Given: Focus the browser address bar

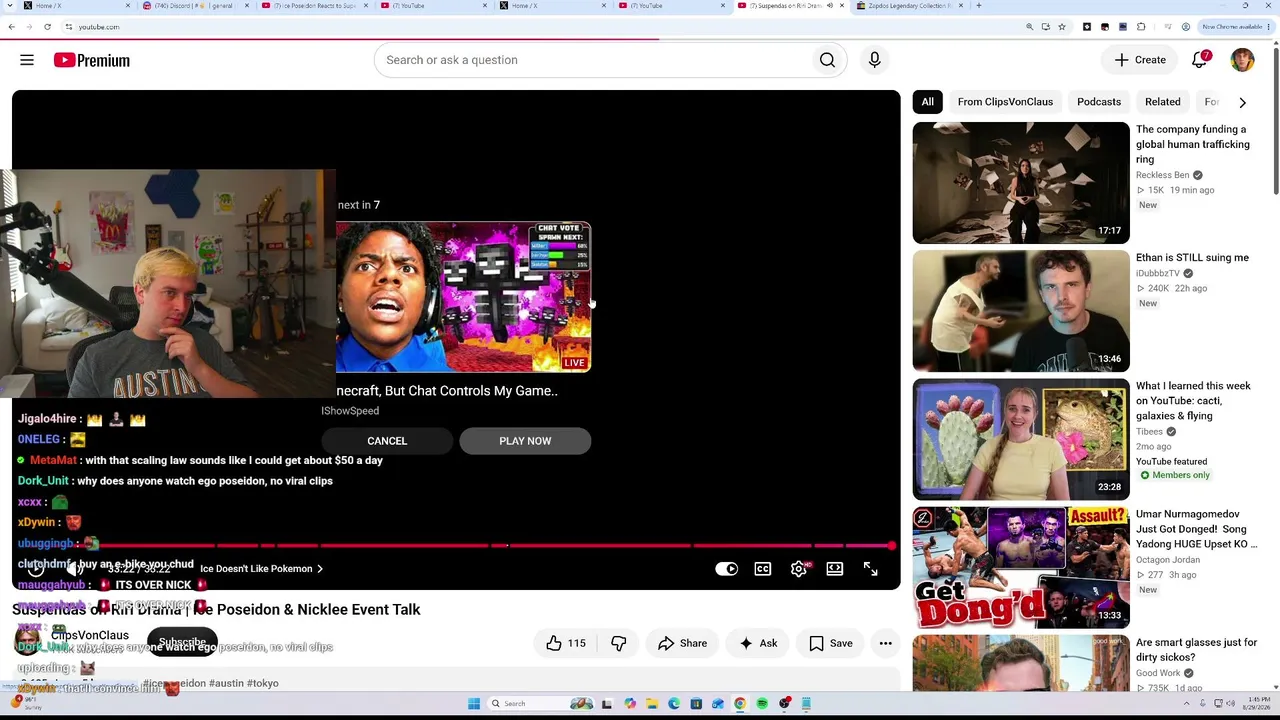Looking at the screenshot, I should point(540,27).
